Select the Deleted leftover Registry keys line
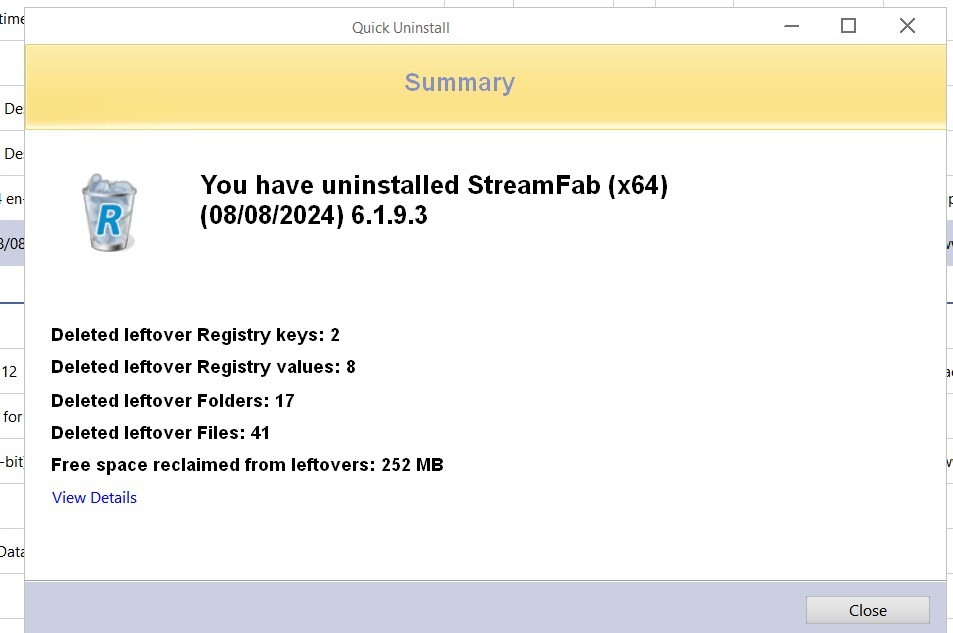Screen dimensions: 953x633 coord(196,335)
